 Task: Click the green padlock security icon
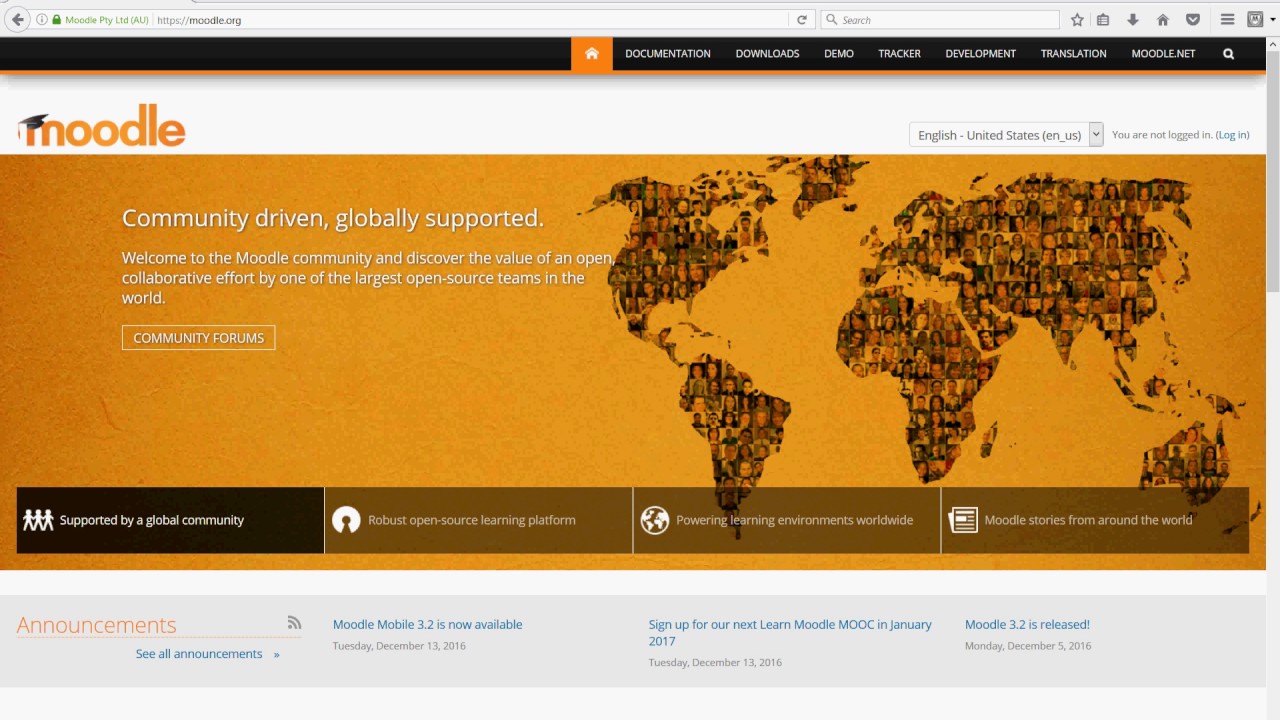(x=57, y=20)
